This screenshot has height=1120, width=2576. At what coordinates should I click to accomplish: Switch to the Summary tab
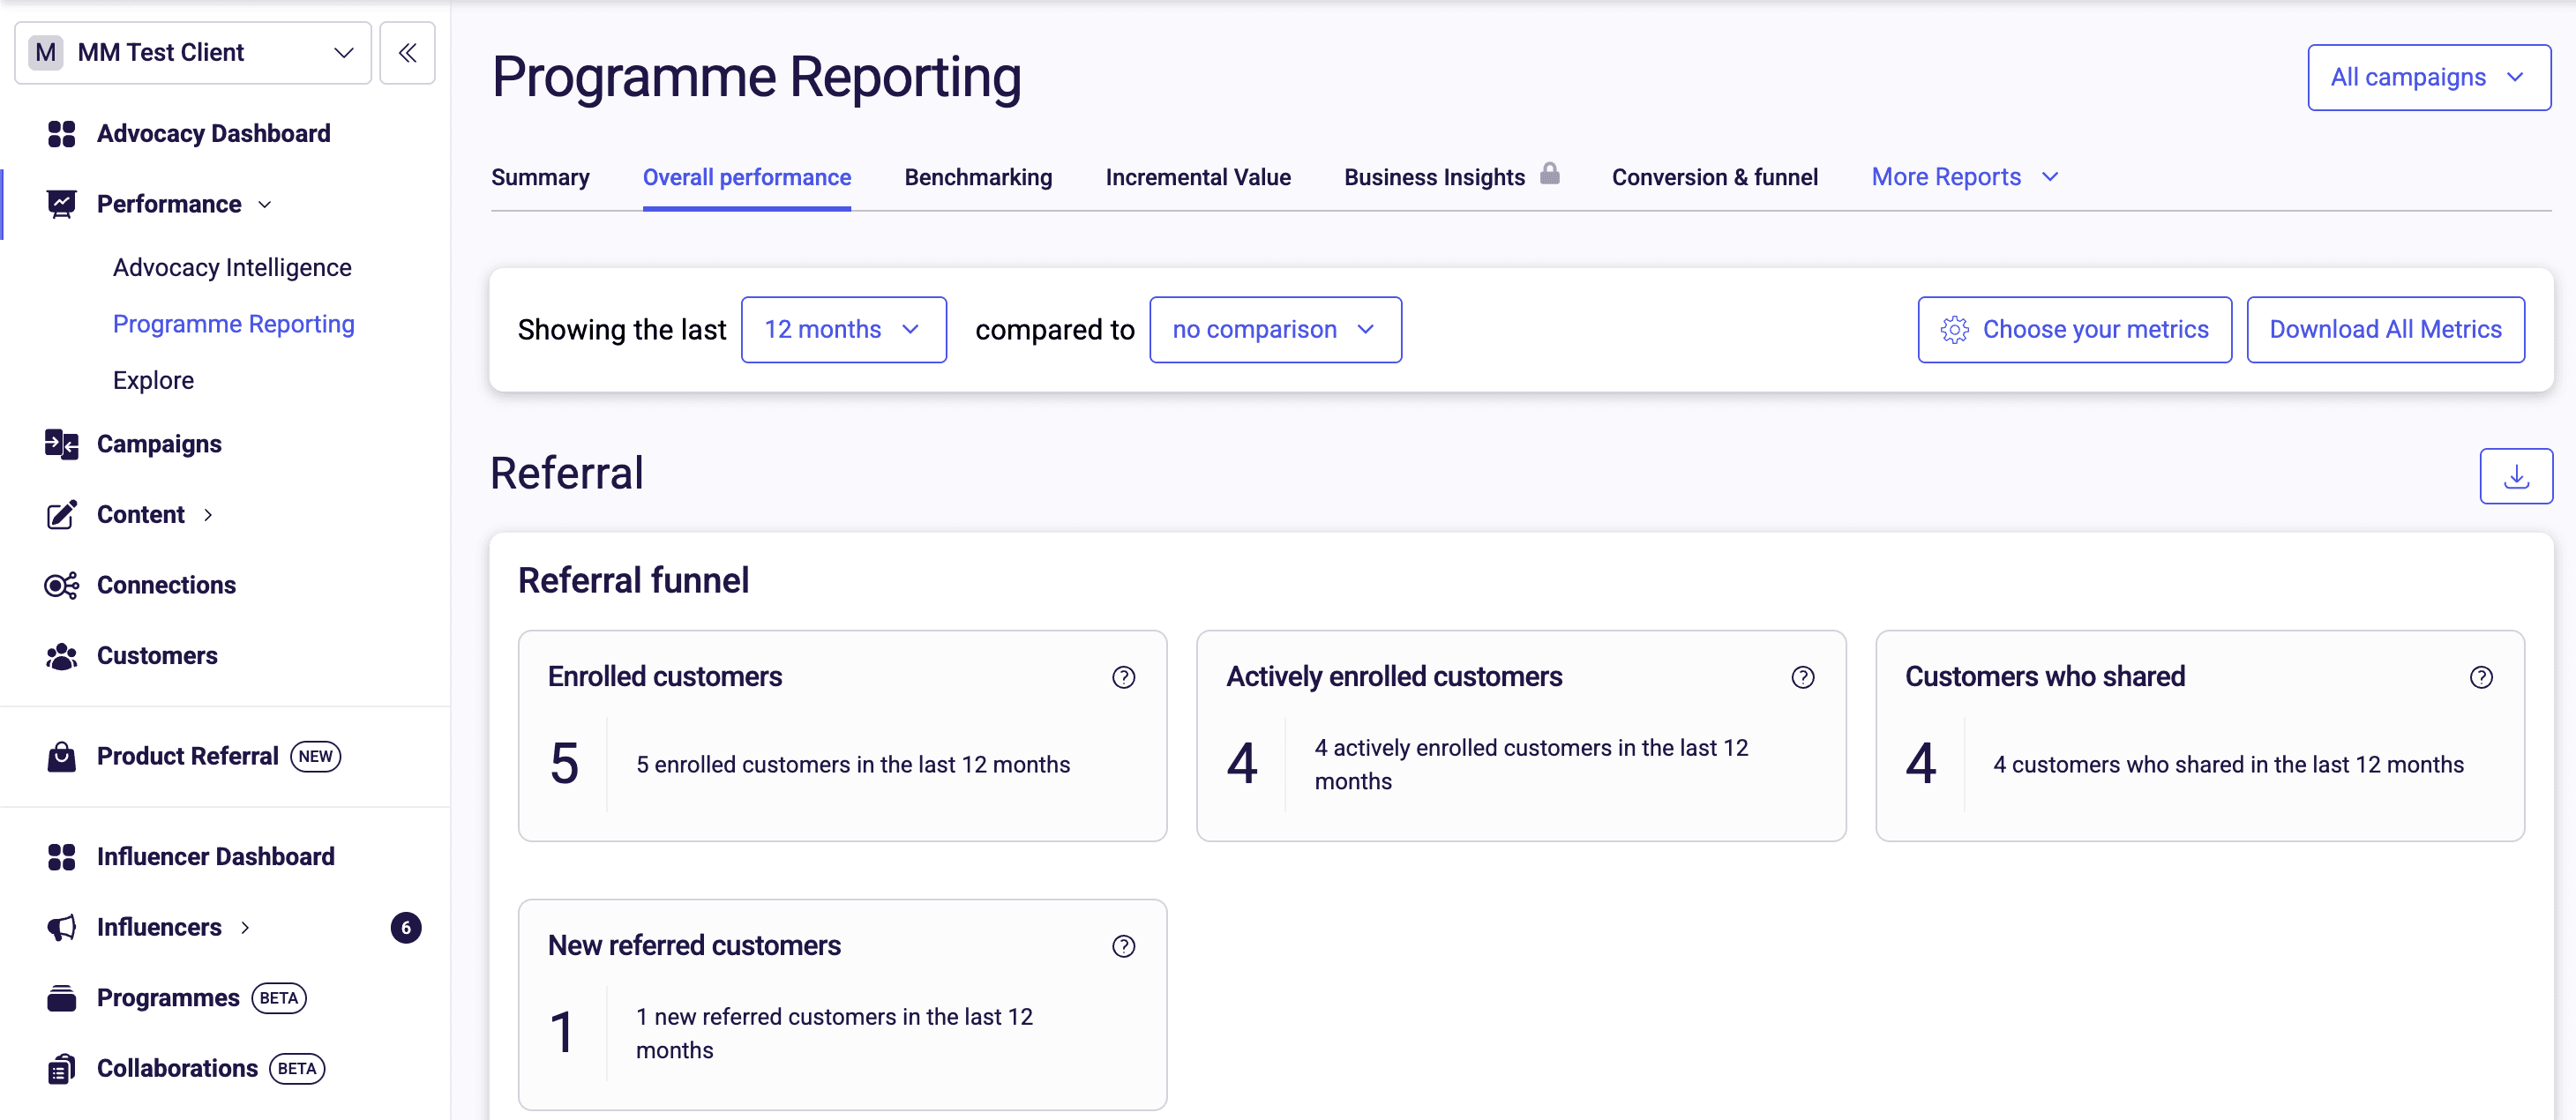click(x=540, y=177)
